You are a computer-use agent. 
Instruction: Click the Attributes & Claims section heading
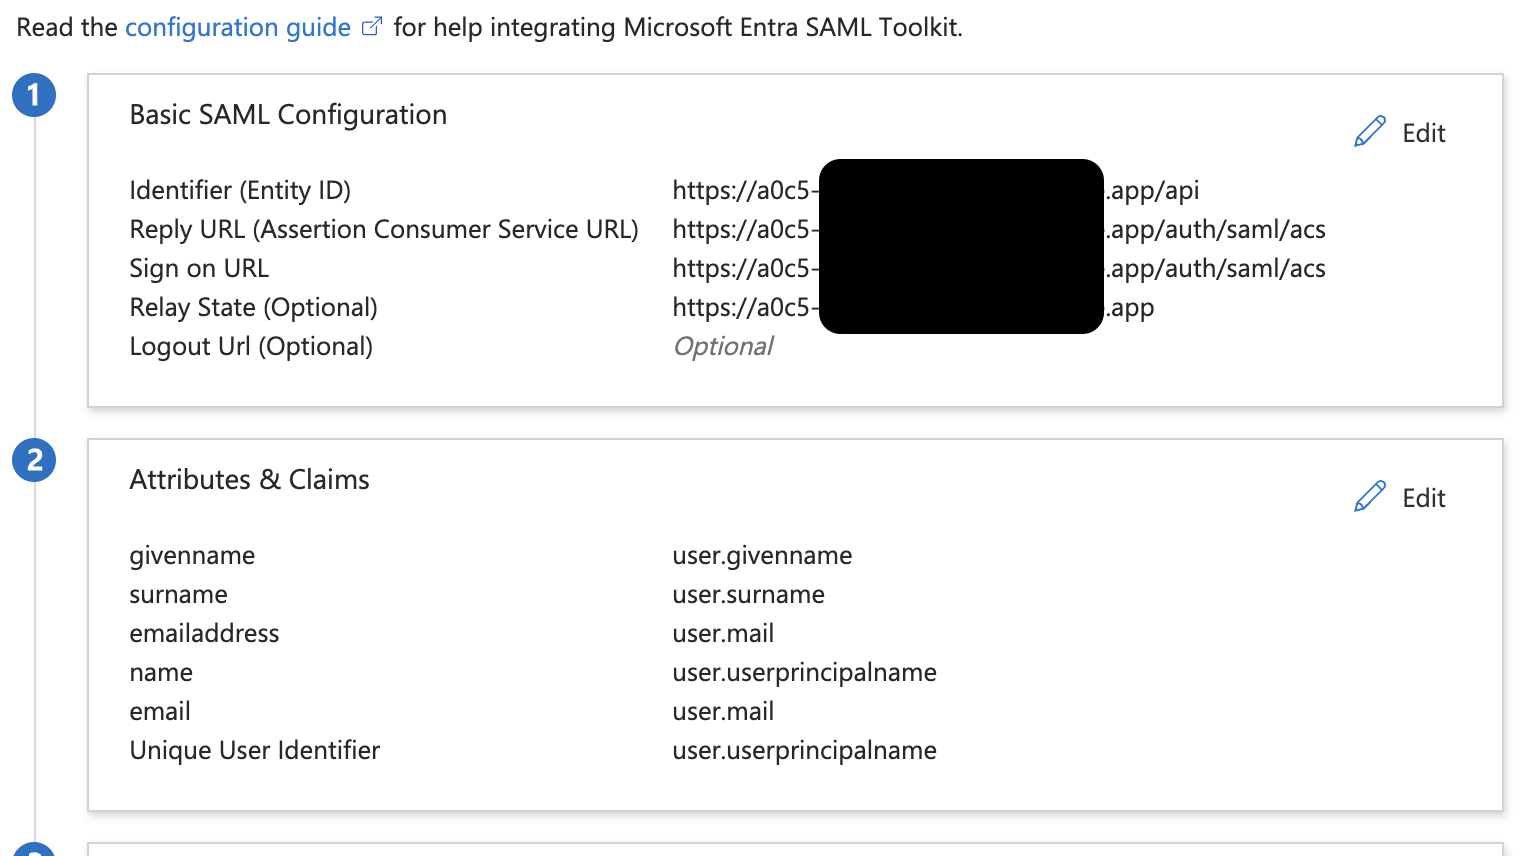point(249,479)
